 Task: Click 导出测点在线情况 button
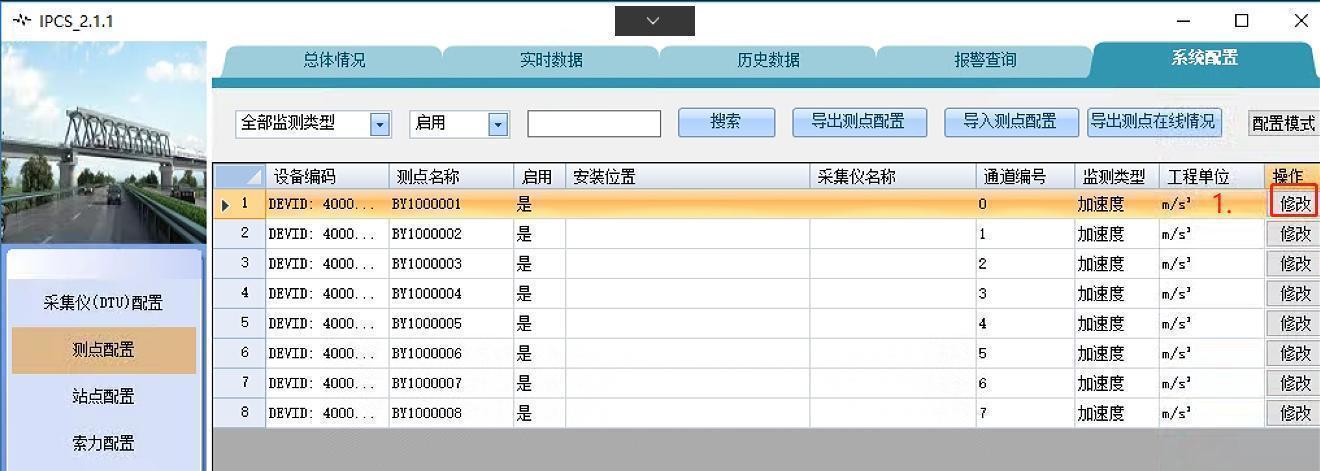point(1154,122)
